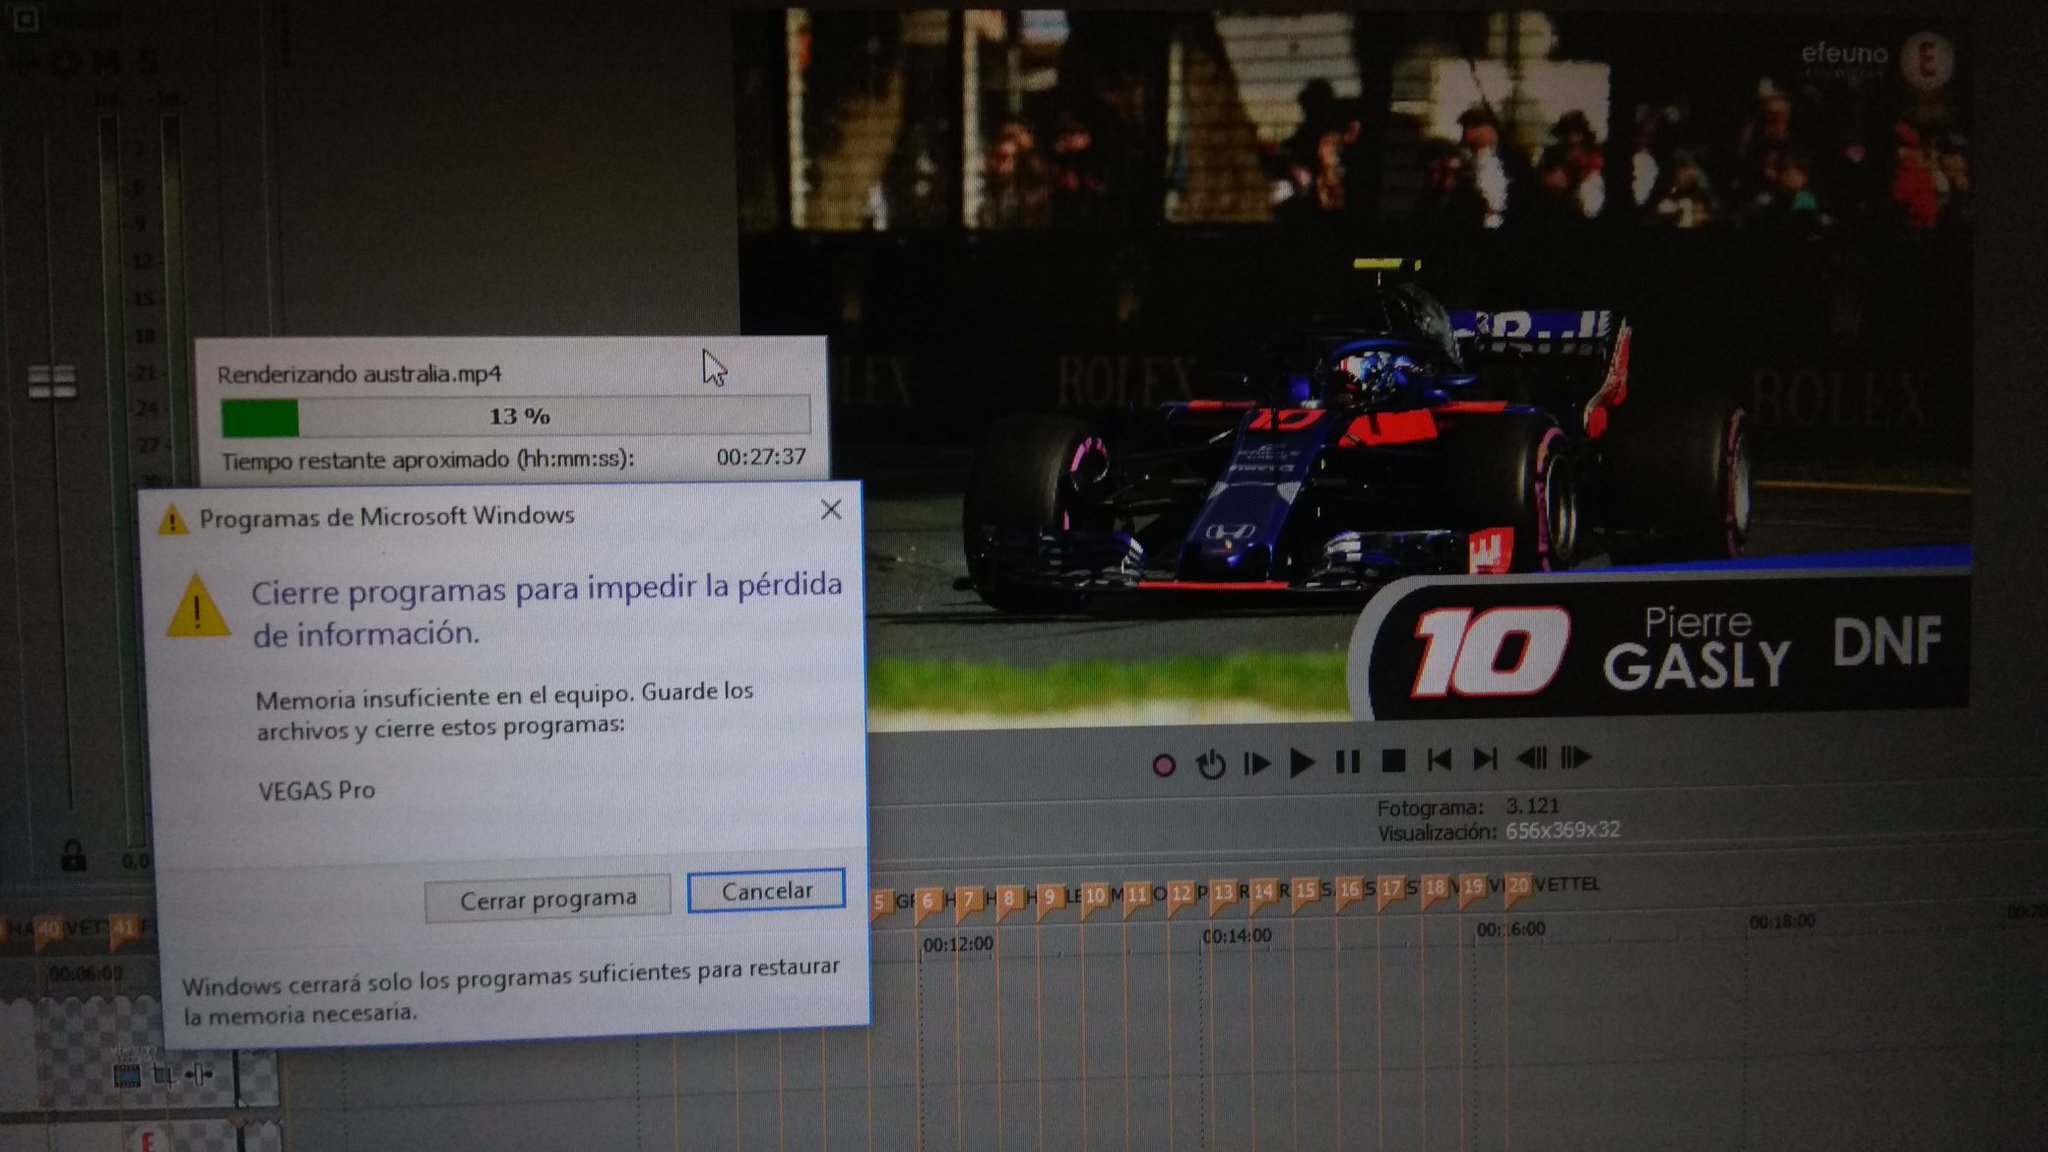Click the 00:14:00 point on time ruler
2048x1152 pixels.
(x=1237, y=936)
